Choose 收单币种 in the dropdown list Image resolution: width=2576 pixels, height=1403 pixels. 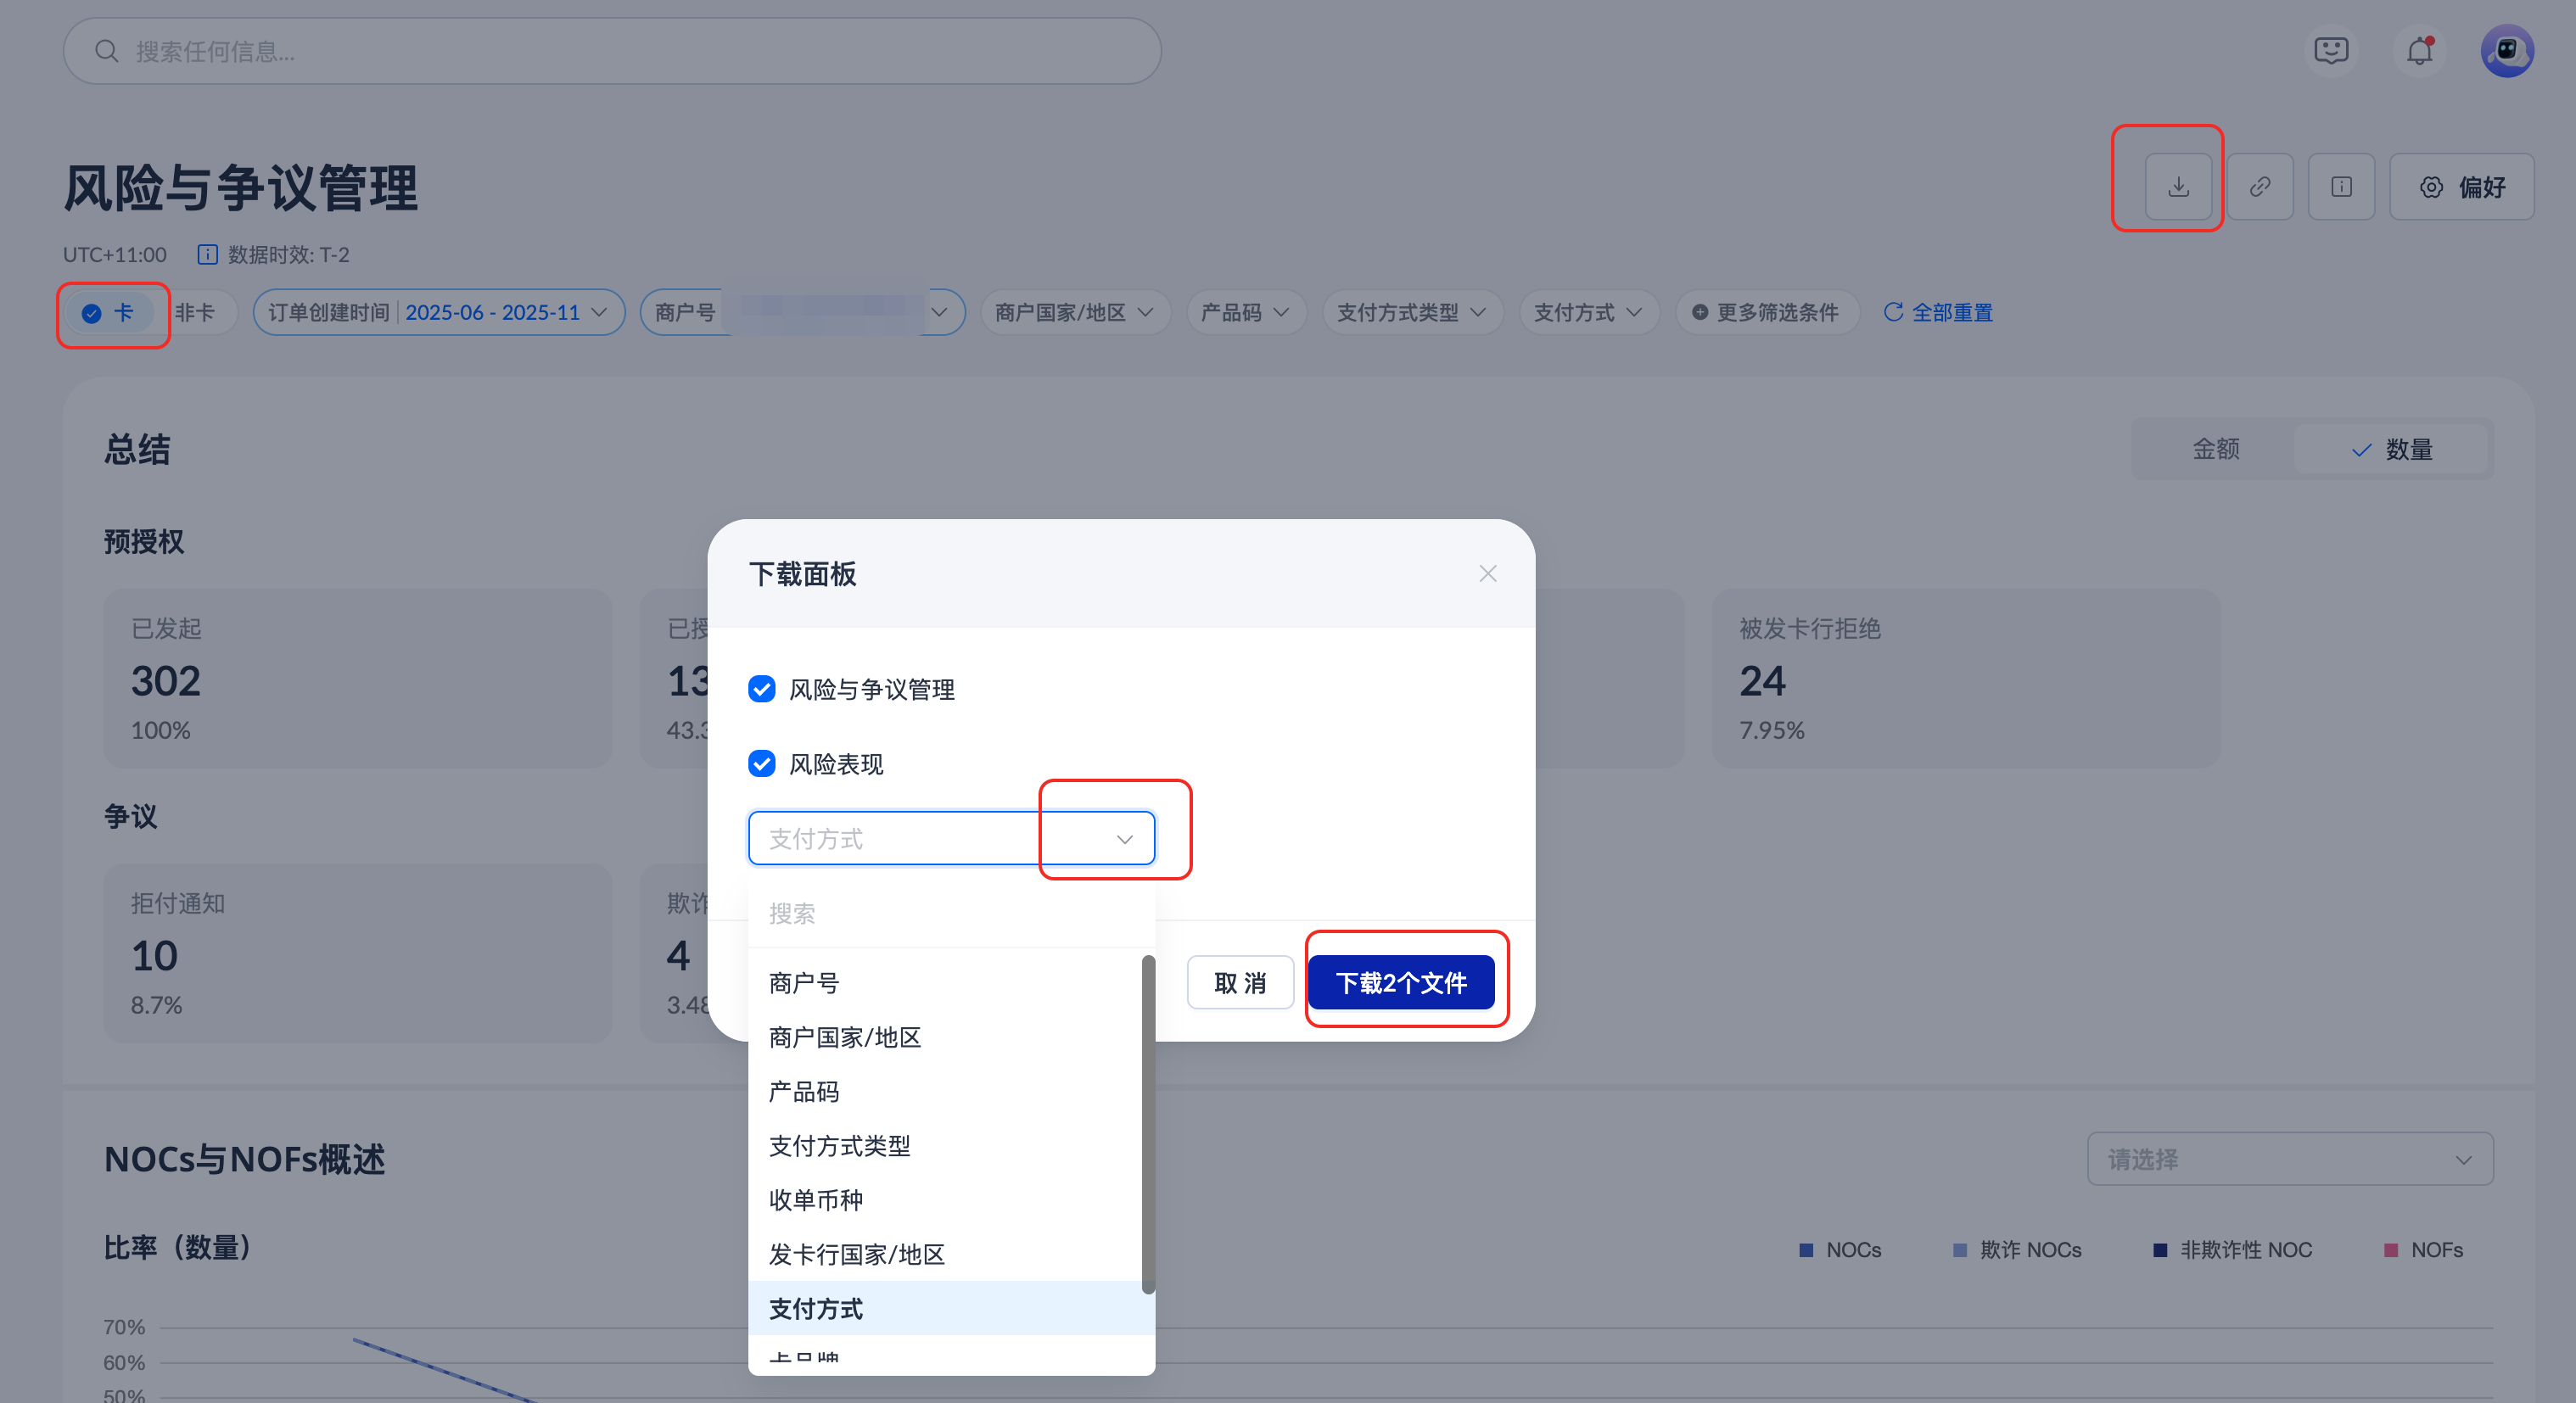(x=816, y=1200)
